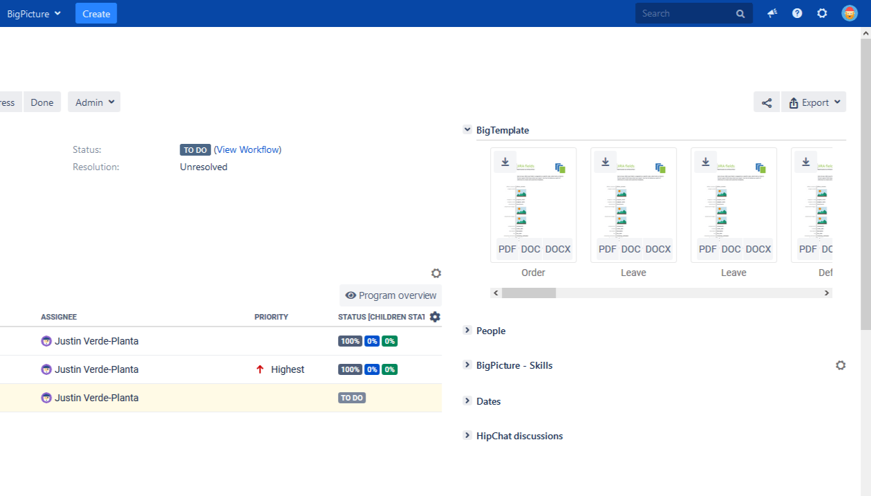
Task: Click the green 0% badge in Highest row
Action: [389, 369]
